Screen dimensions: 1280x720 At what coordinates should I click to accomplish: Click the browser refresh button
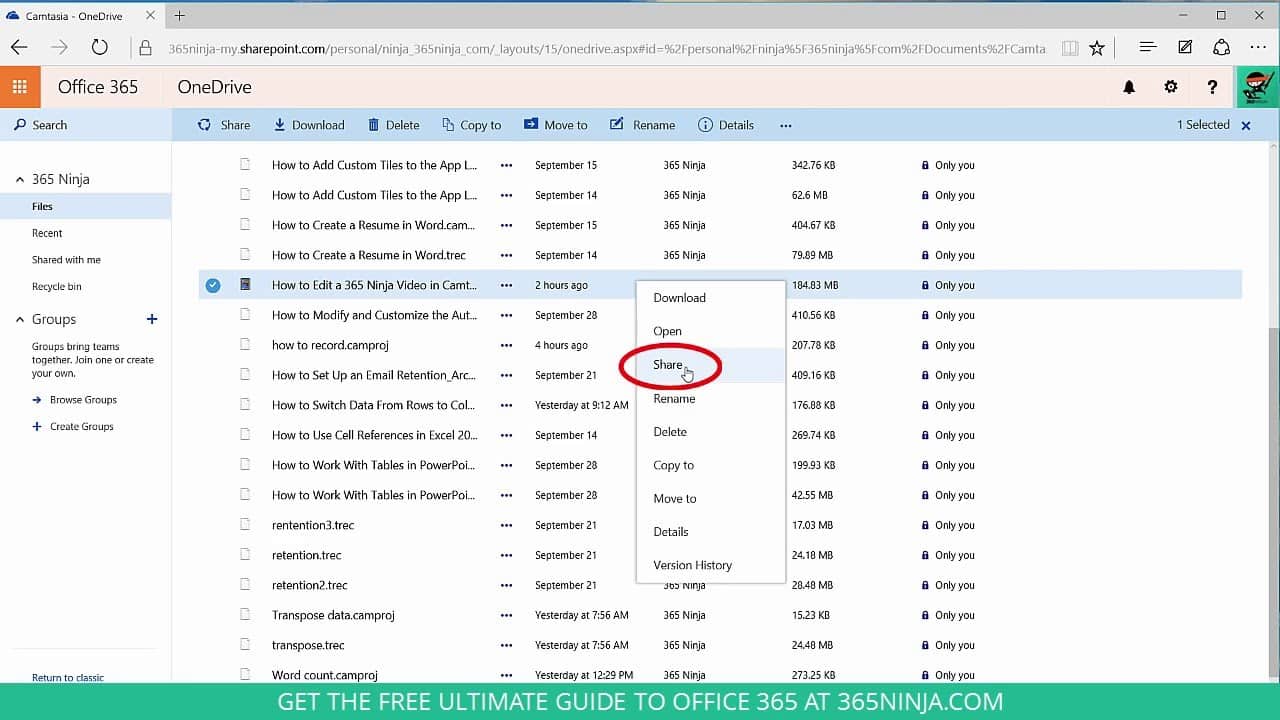(x=99, y=47)
